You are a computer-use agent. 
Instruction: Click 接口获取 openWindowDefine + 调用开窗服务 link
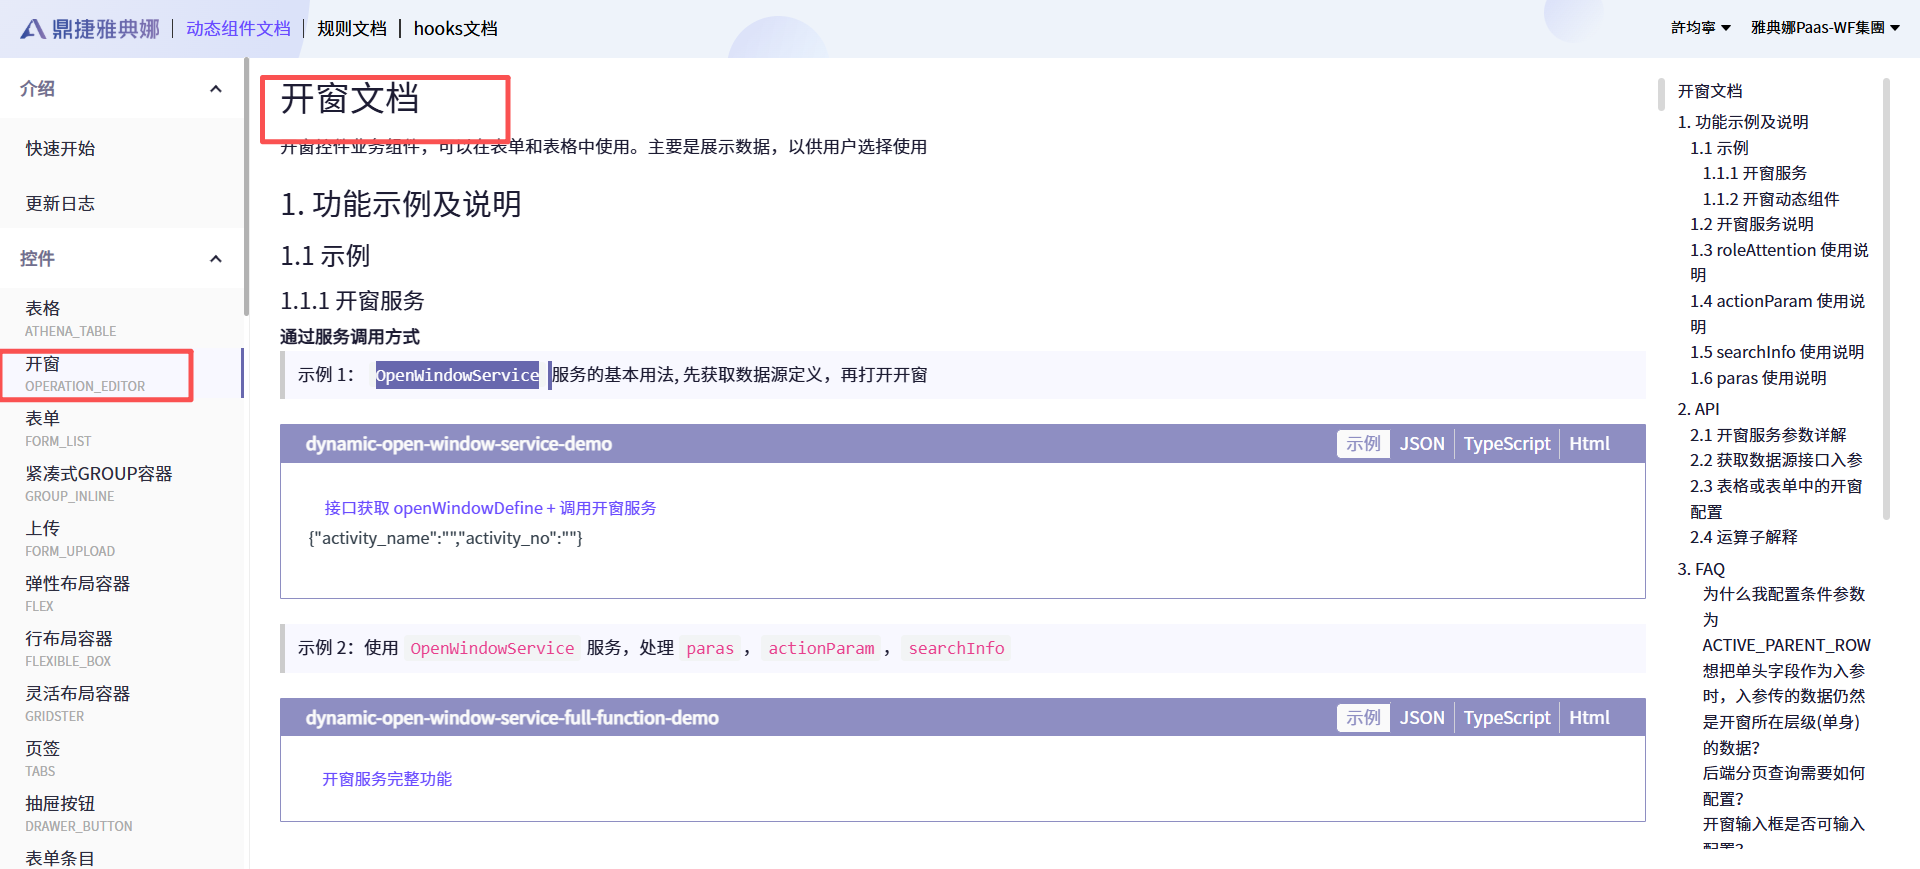click(x=490, y=508)
